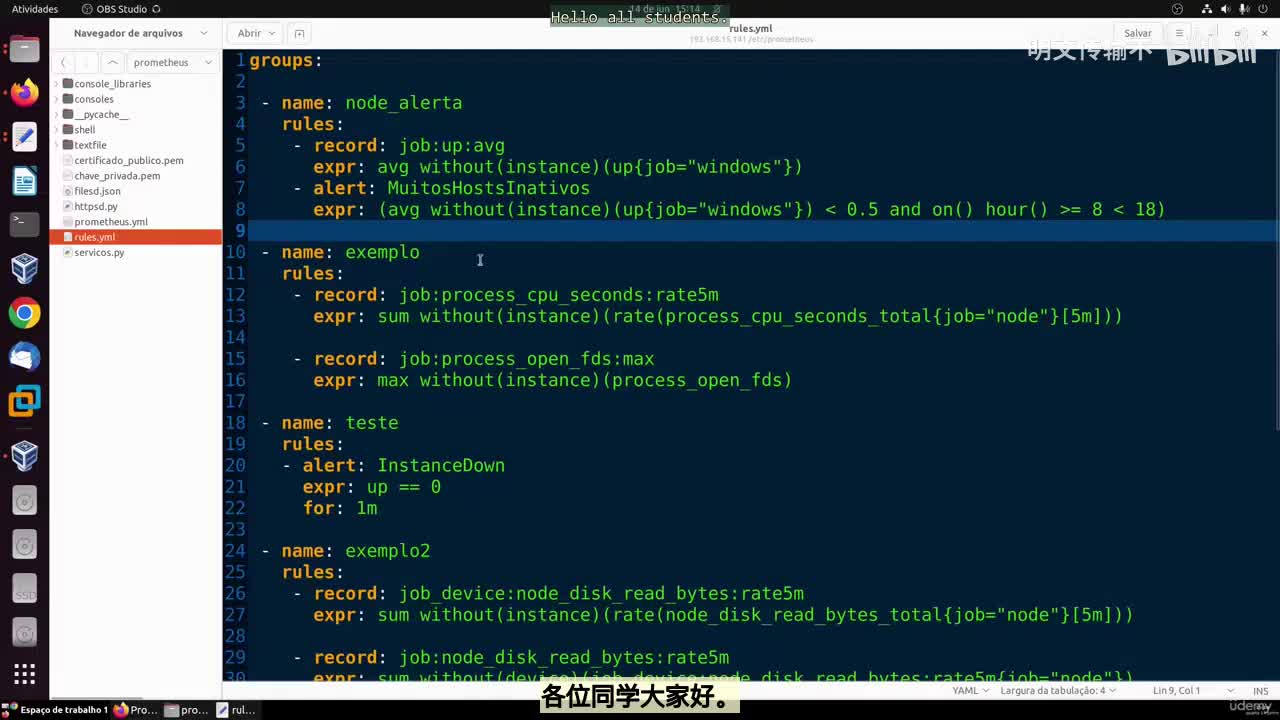Viewport: 1280px width, 720px height.
Task: Expand the shell folder
Action: point(56,130)
